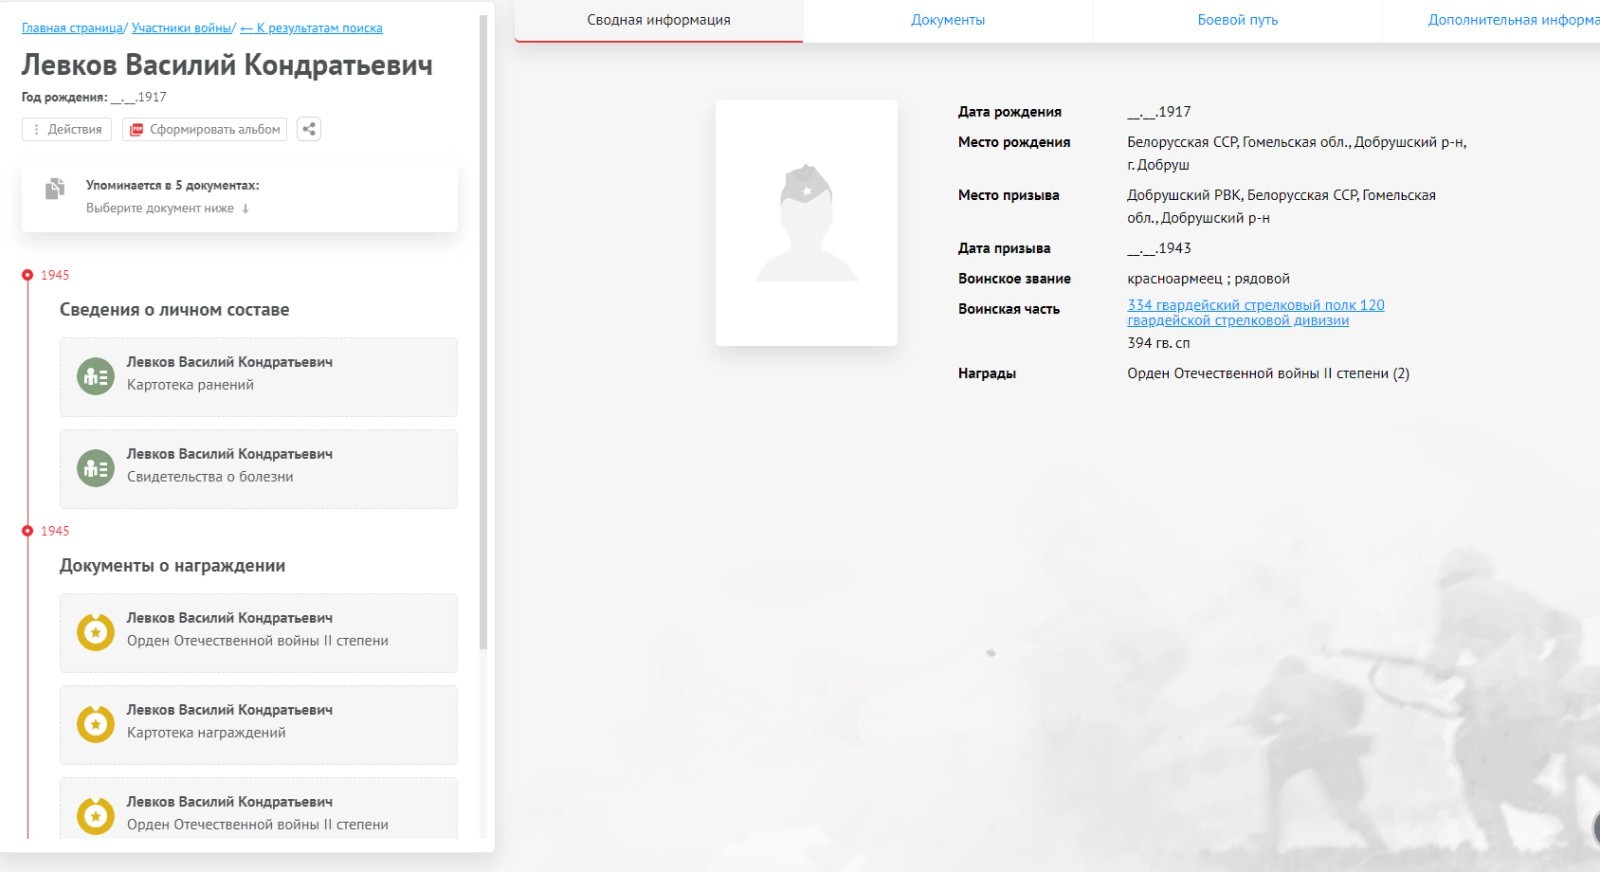Screen dimensions: 1600x872
Task: Click the green icon beside Свидетельства о болезни
Action: [x=96, y=469]
